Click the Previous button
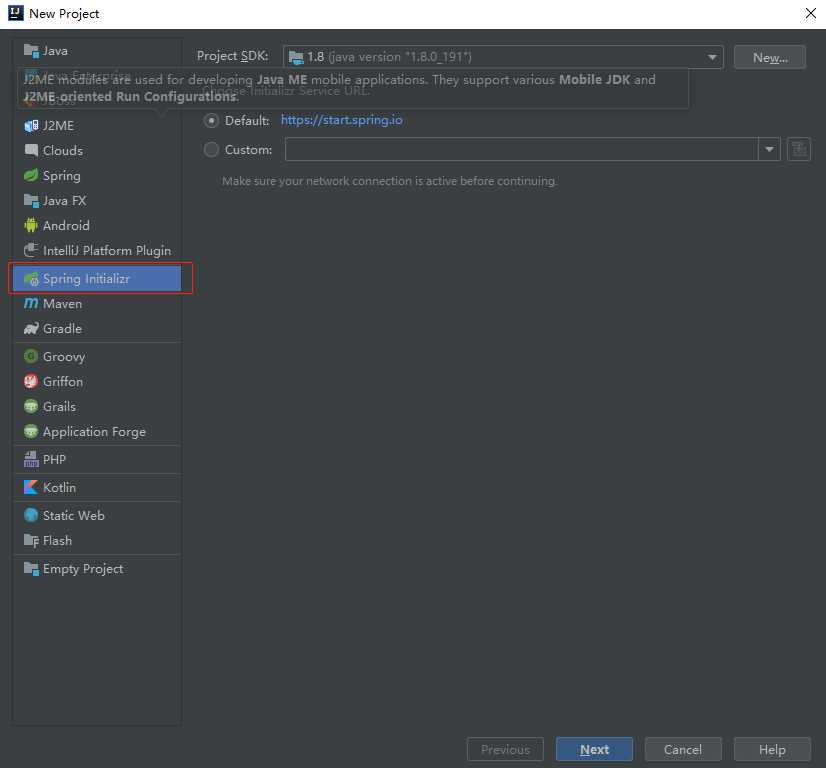The height and width of the screenshot is (768, 826). coord(505,750)
